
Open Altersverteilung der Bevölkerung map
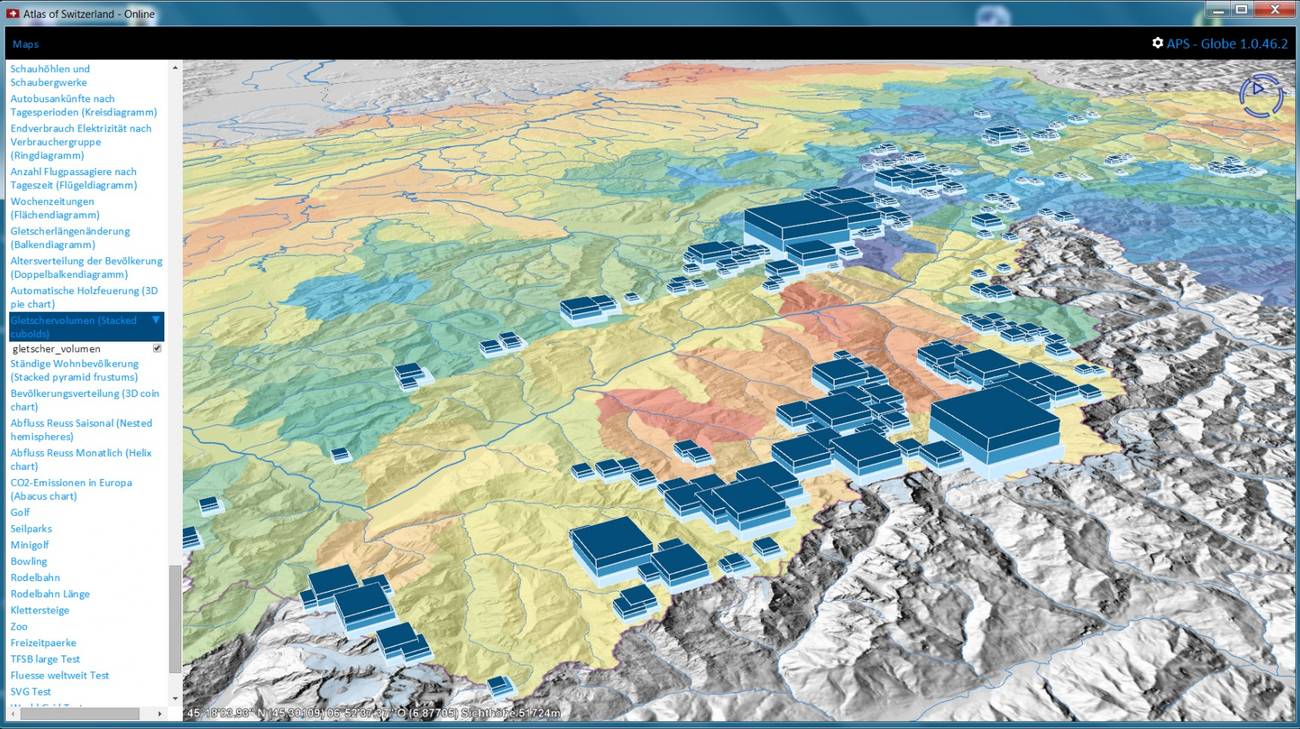[x=86, y=267]
